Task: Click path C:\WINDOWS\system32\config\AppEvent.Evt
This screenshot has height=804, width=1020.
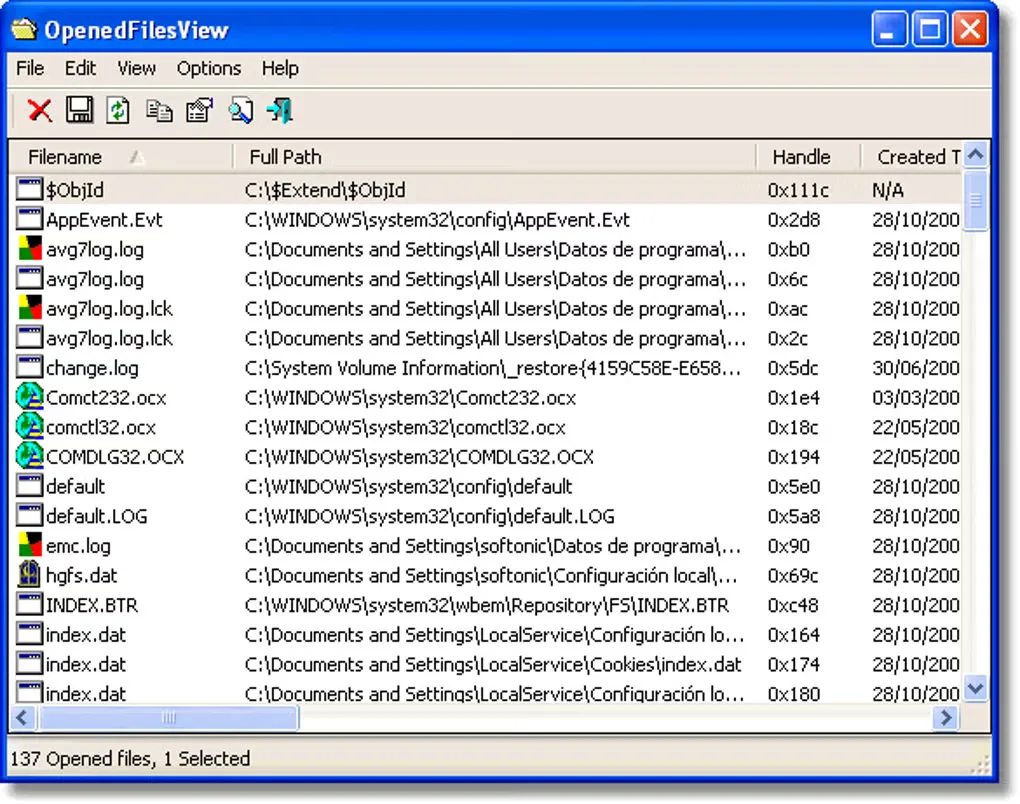Action: [x=437, y=220]
